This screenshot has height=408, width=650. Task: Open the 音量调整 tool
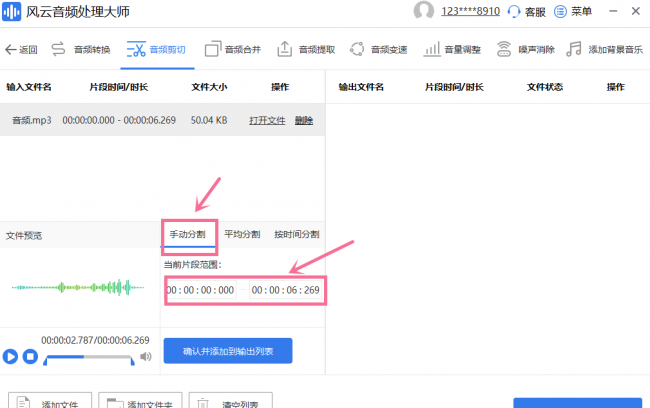point(452,50)
